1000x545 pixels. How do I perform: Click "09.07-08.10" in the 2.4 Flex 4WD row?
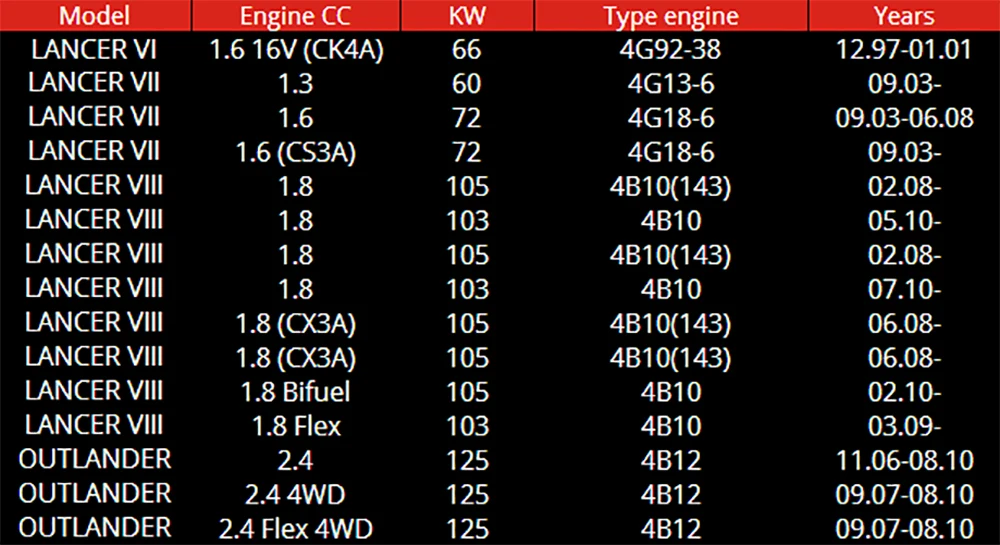pos(904,529)
